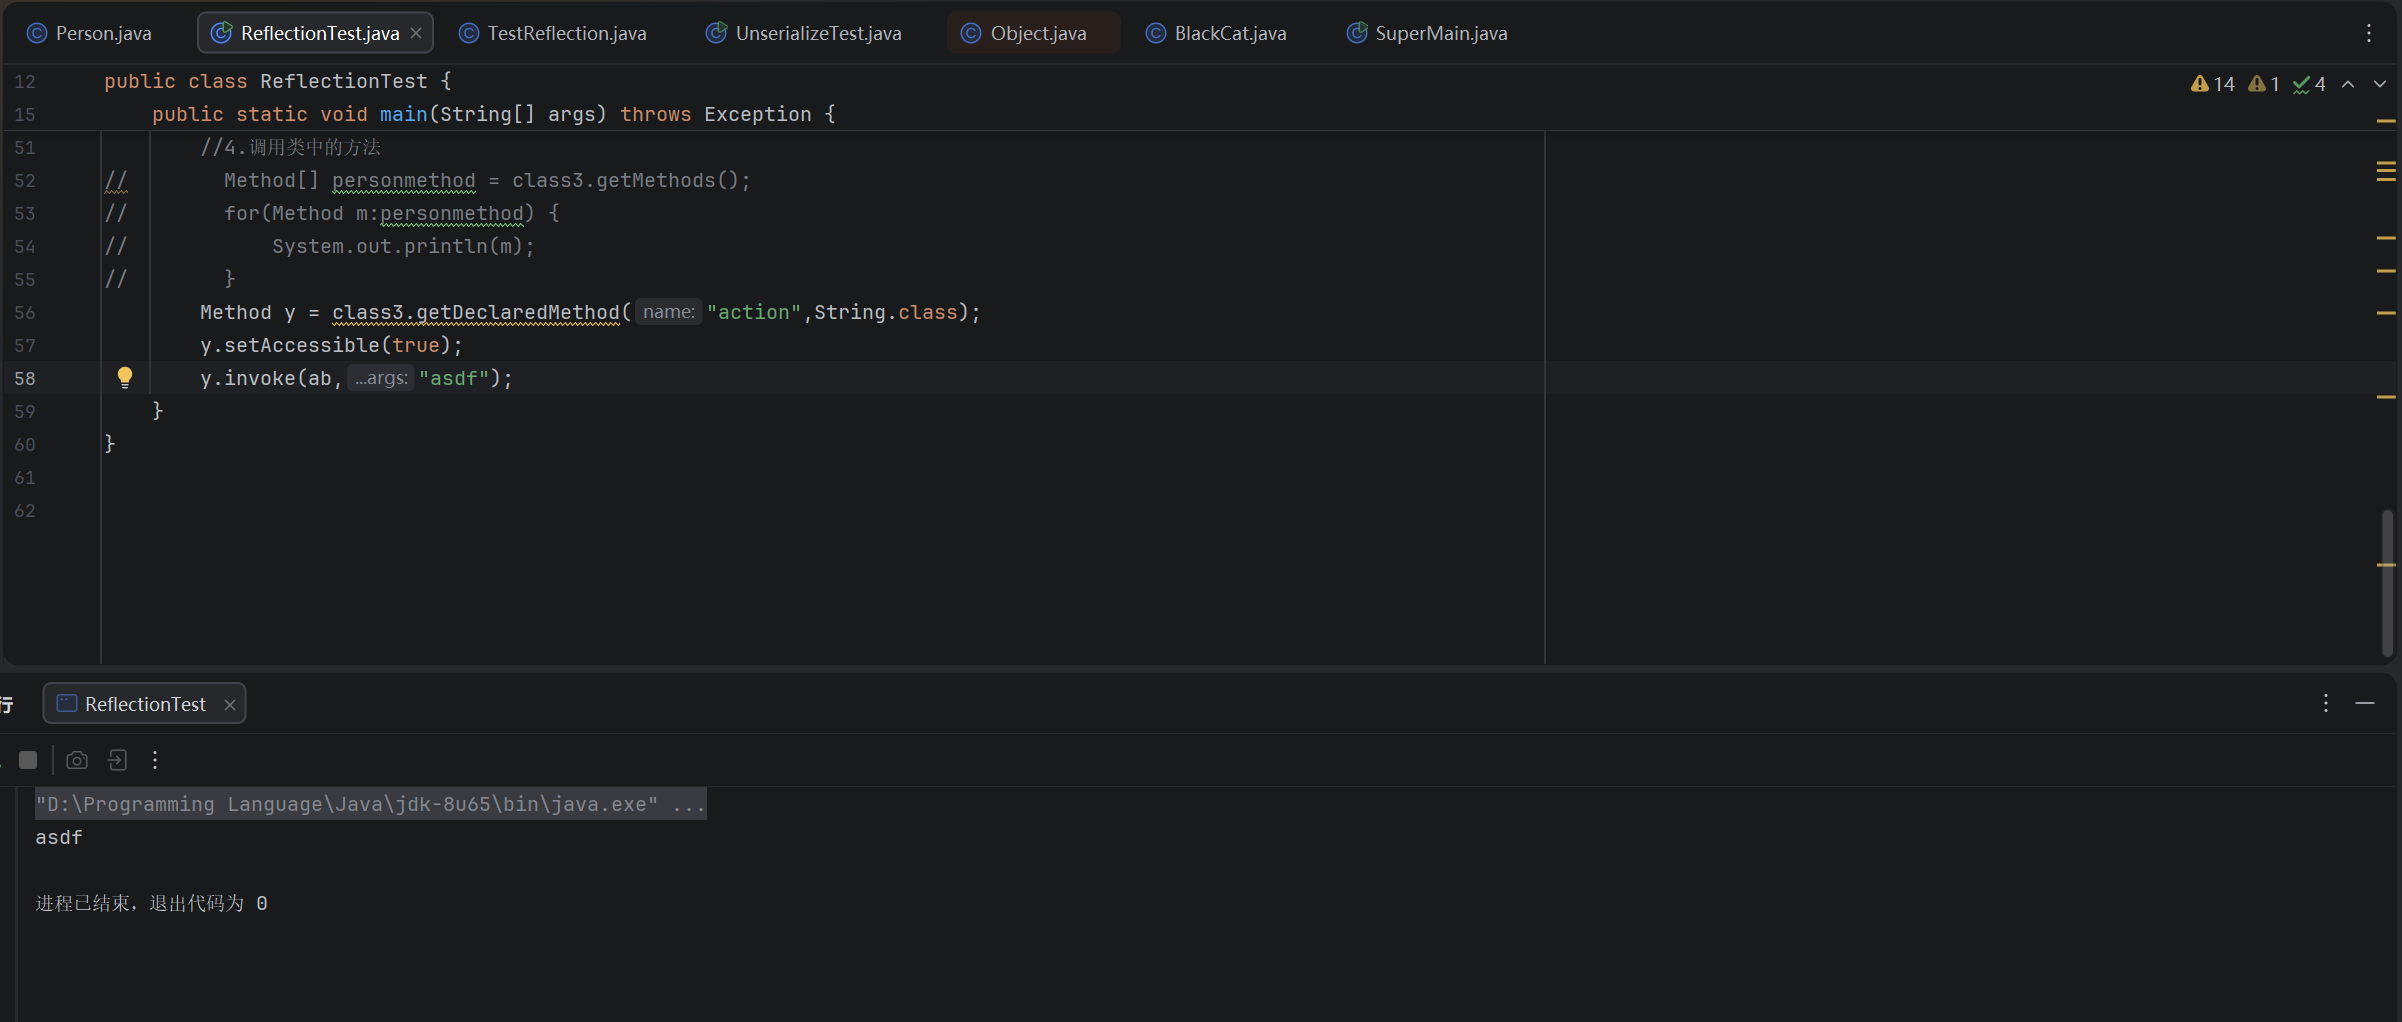Click the 4 typos checkmark indicator
The width and height of the screenshot is (2402, 1022).
point(2309,84)
